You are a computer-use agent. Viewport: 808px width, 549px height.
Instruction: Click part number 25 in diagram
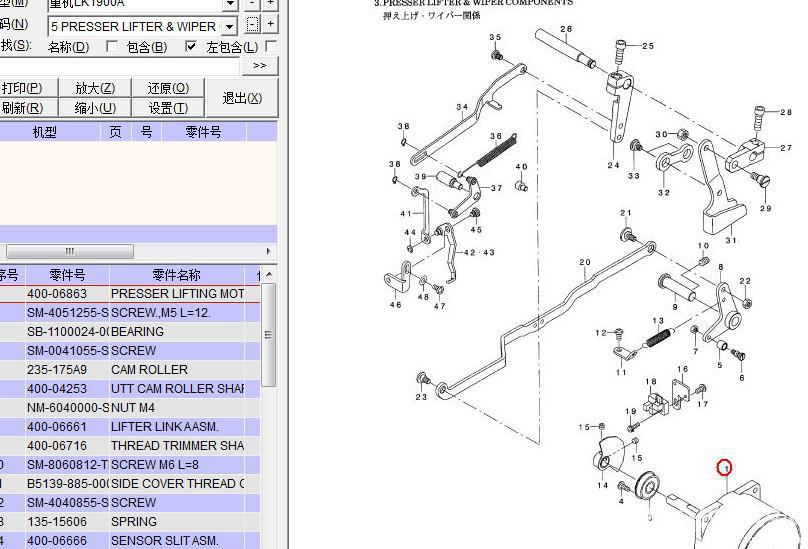648,46
